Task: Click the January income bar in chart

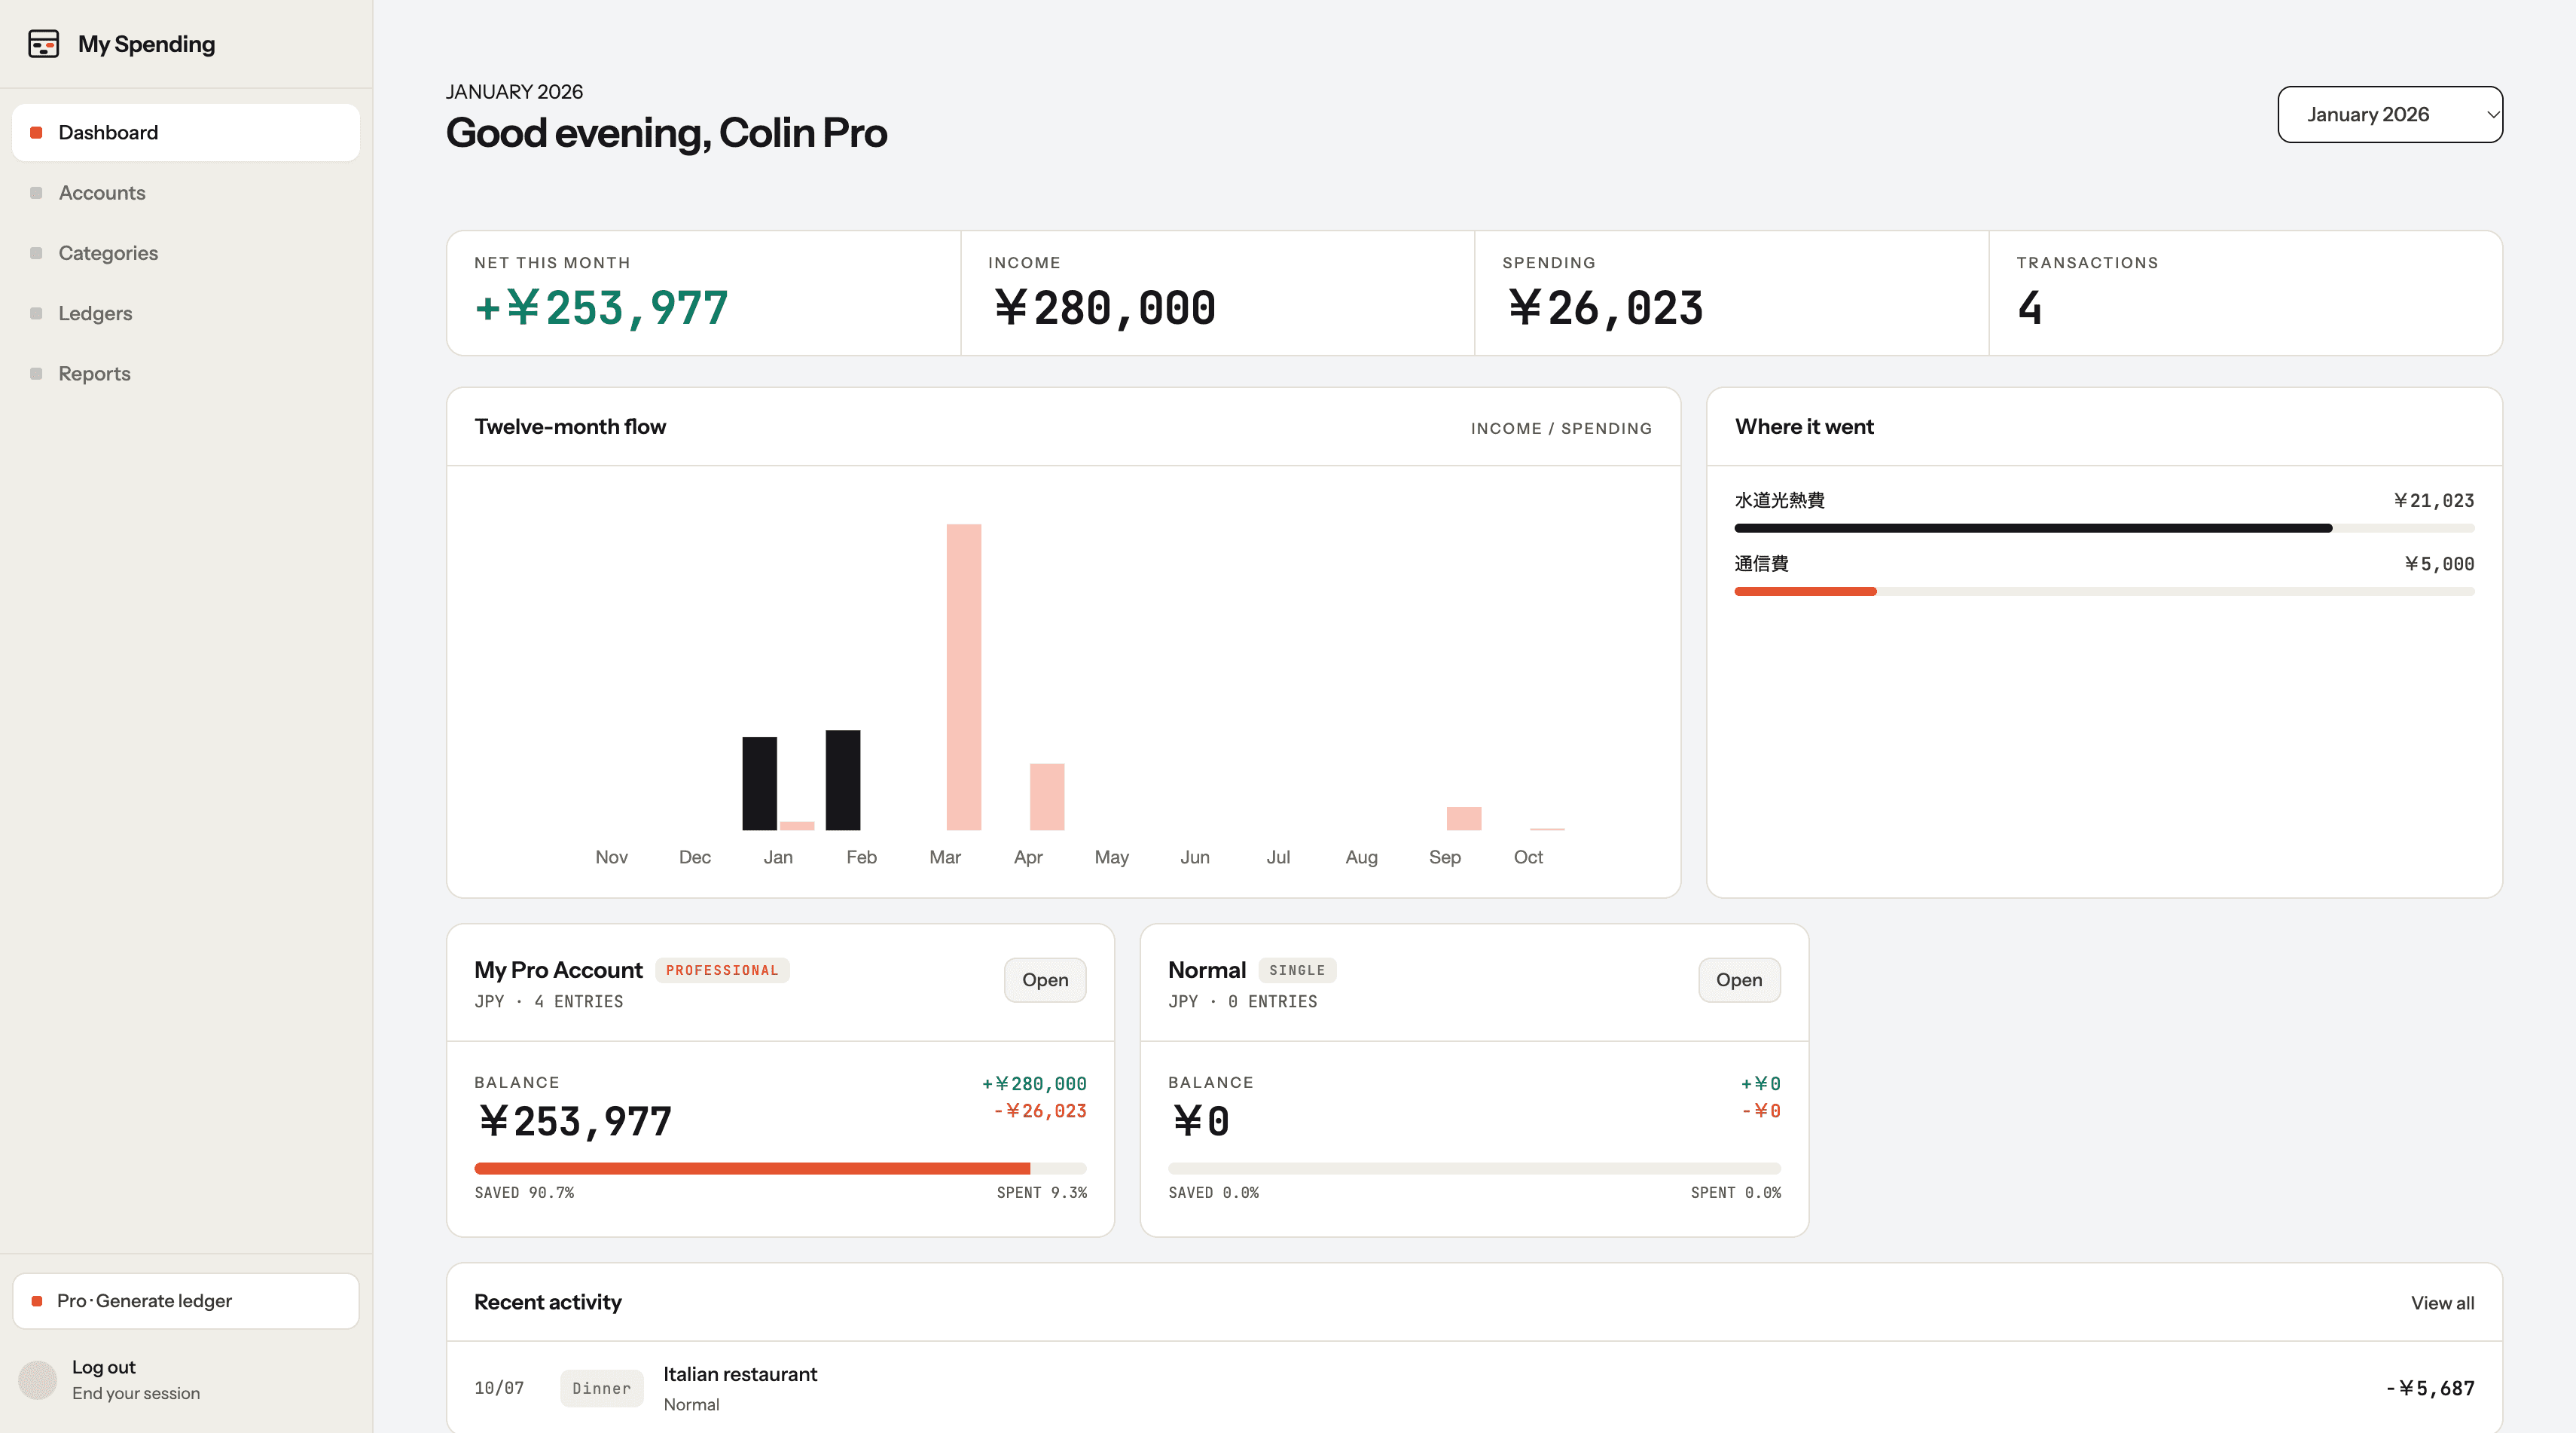Action: click(759, 783)
